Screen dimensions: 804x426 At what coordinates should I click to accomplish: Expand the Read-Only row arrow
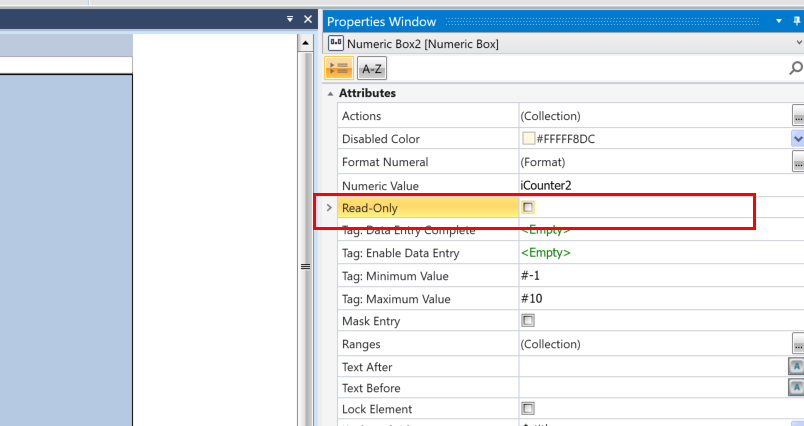[329, 208]
